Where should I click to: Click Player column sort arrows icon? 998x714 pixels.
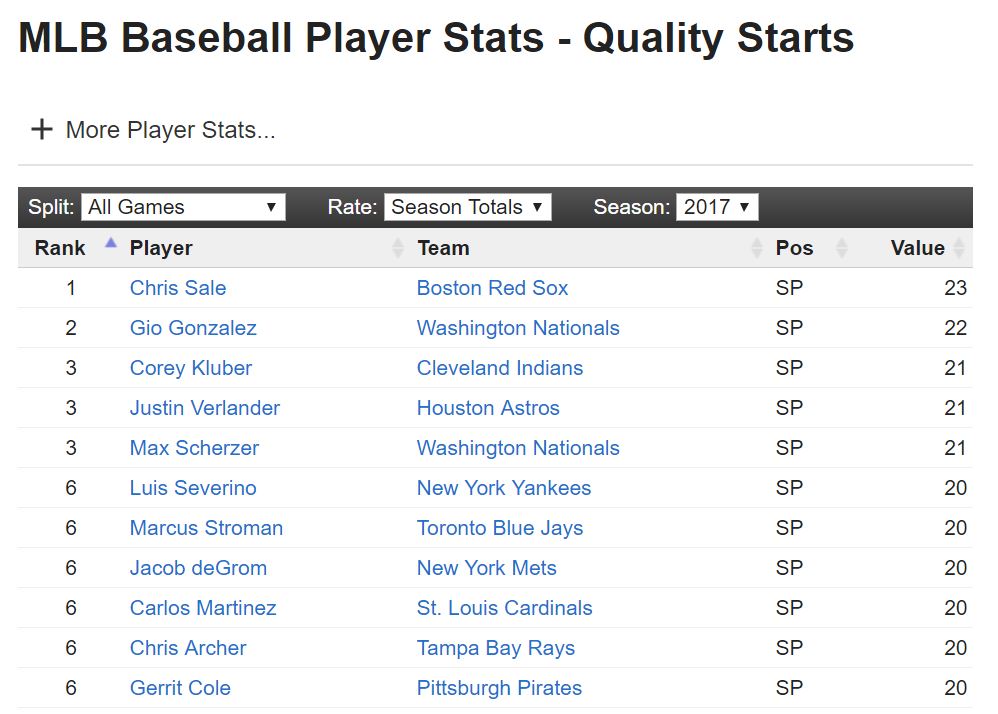[398, 248]
